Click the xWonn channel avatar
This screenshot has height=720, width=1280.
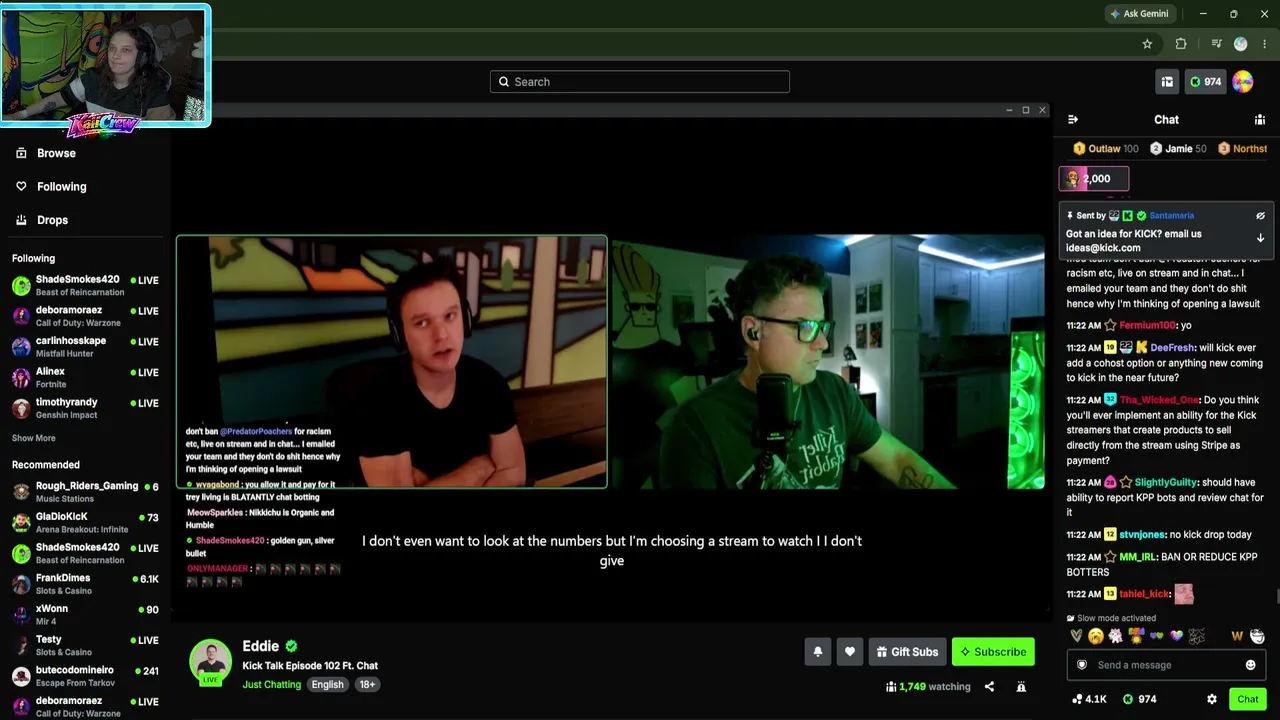(21, 615)
